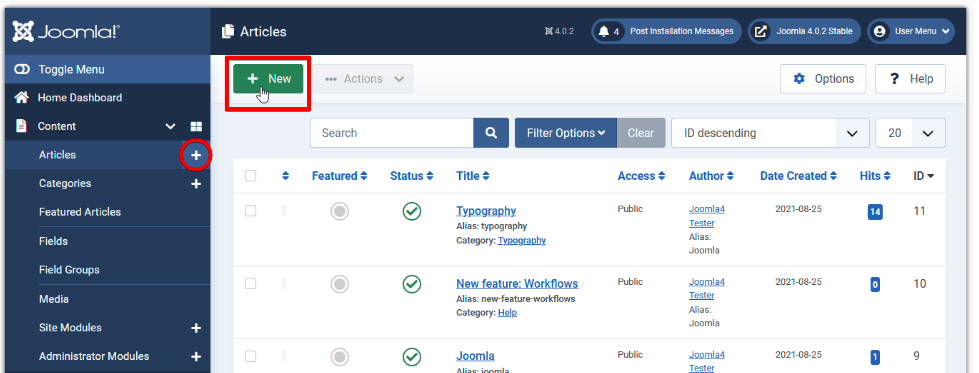The image size is (979, 373).
Task: Sort by Featured column
Action: coord(340,176)
